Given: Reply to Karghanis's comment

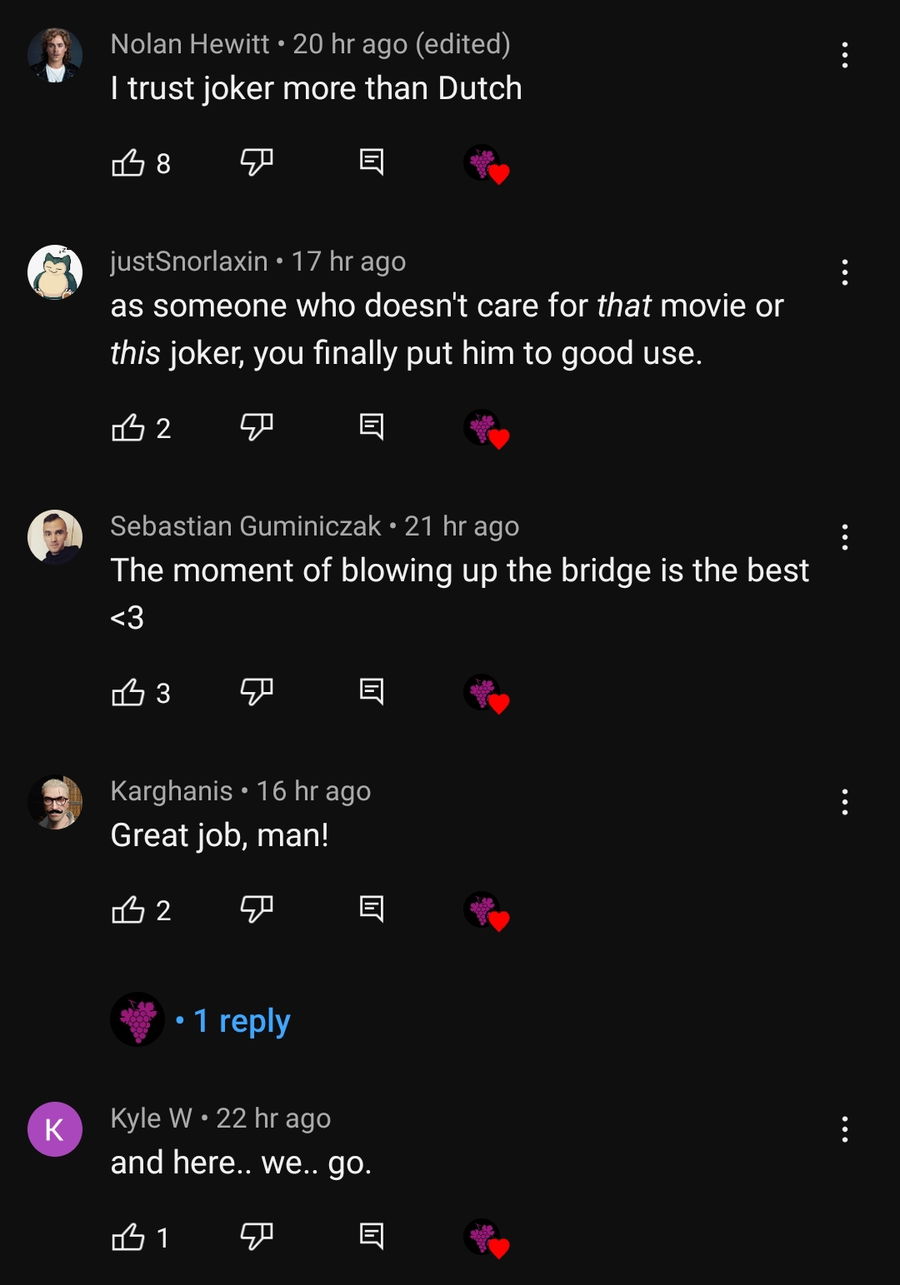Looking at the screenshot, I should [x=371, y=909].
